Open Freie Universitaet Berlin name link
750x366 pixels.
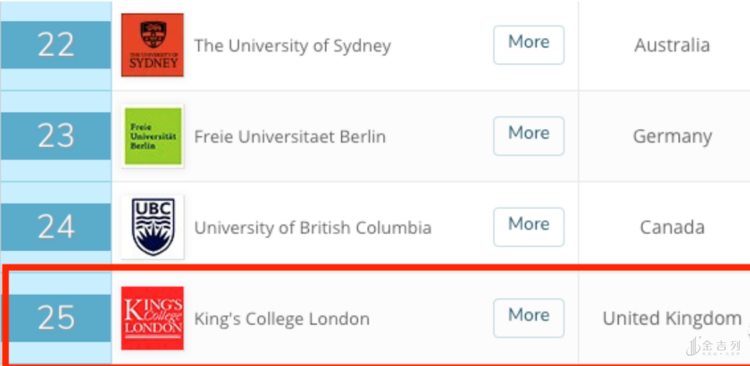pos(290,137)
